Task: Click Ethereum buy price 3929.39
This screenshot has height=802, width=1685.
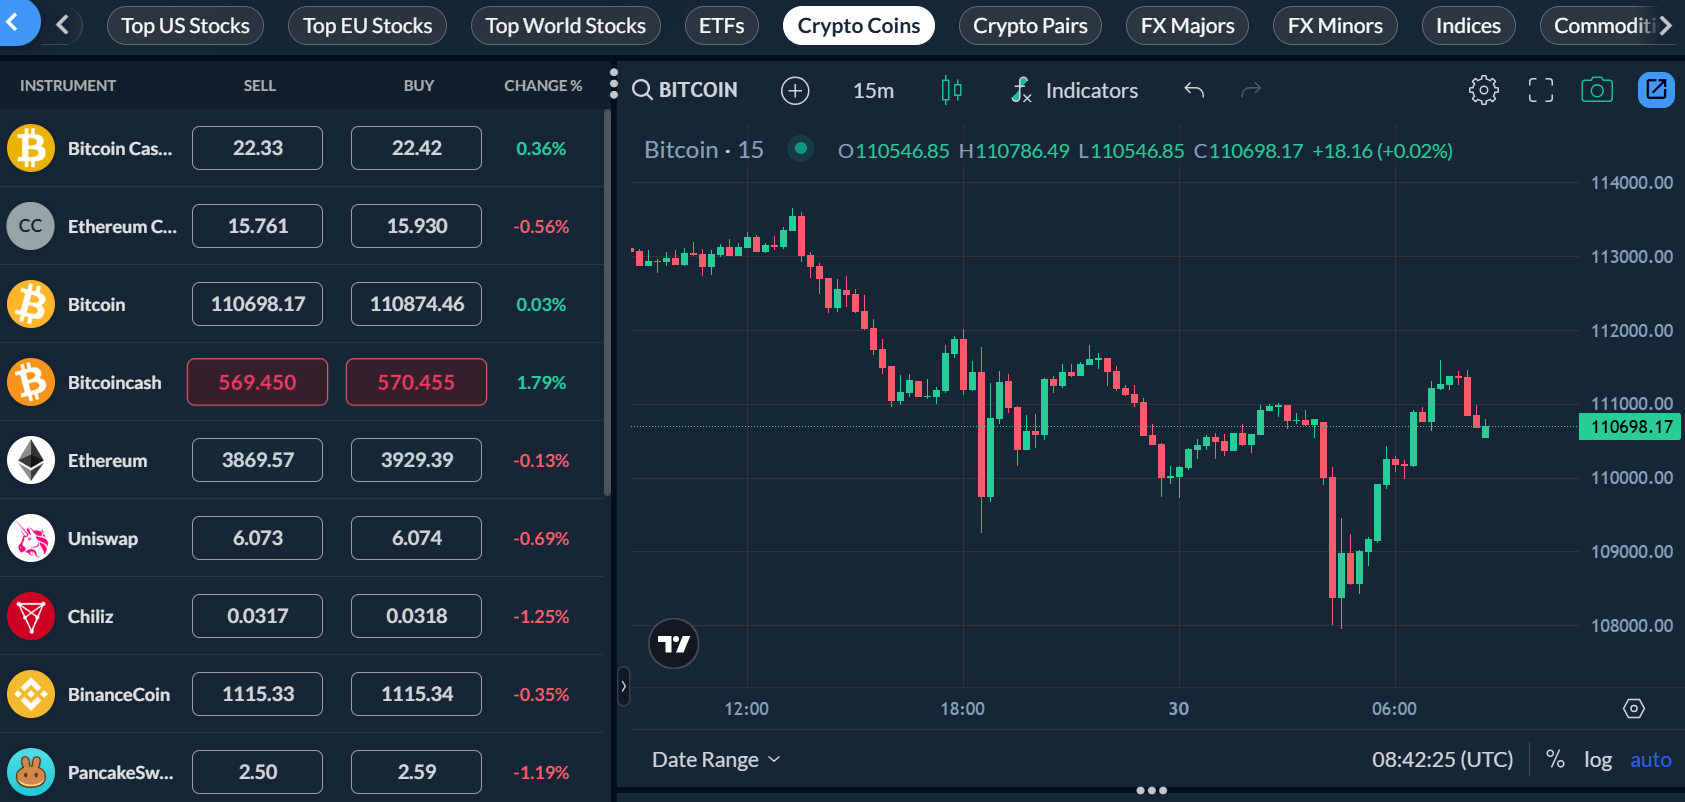Action: coord(416,460)
